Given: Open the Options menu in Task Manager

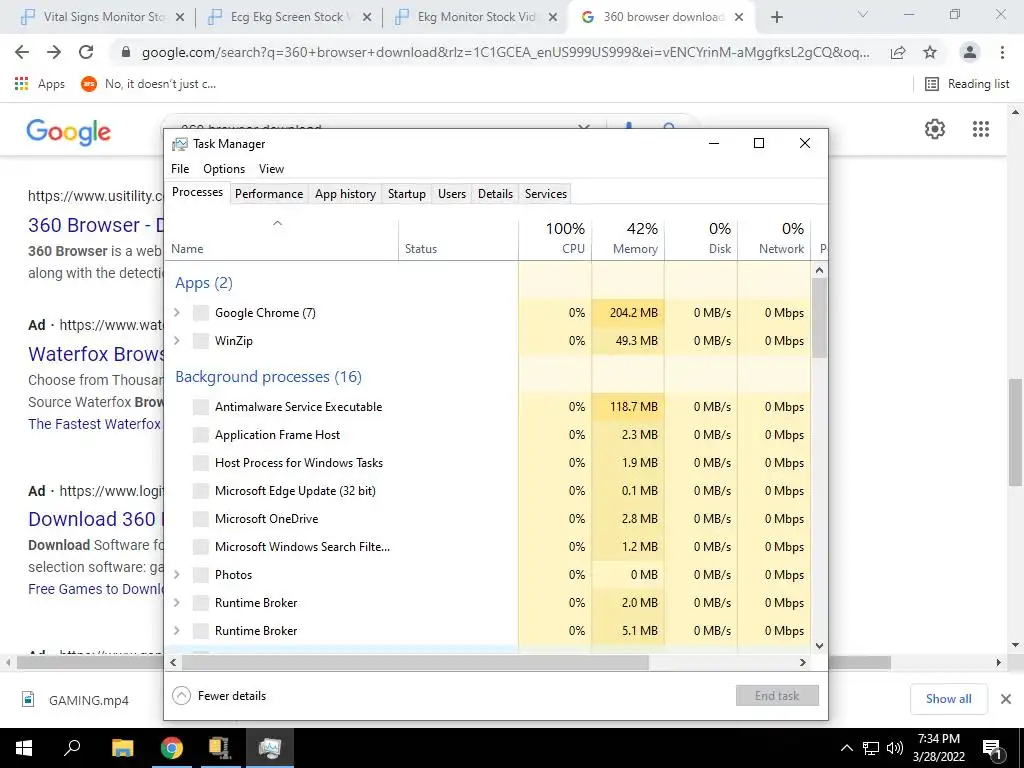Looking at the screenshot, I should [224, 169].
